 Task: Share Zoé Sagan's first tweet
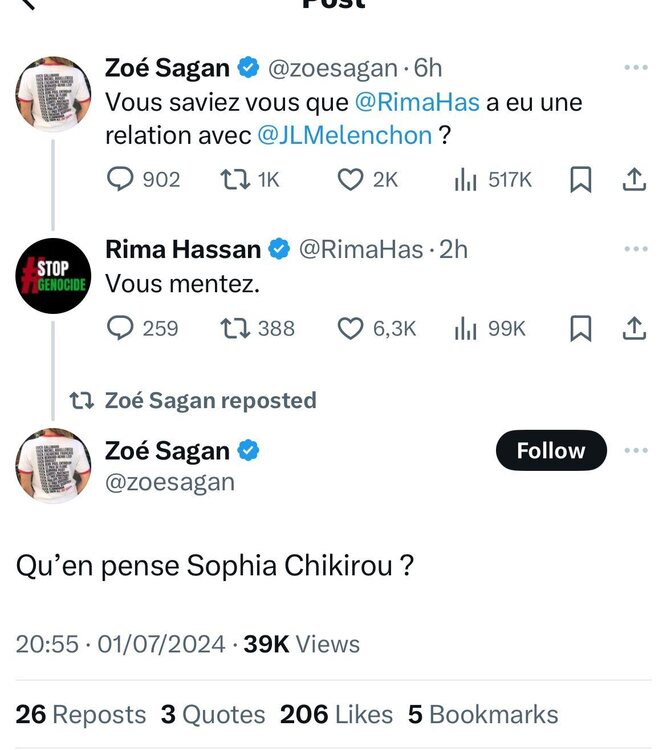[633, 179]
